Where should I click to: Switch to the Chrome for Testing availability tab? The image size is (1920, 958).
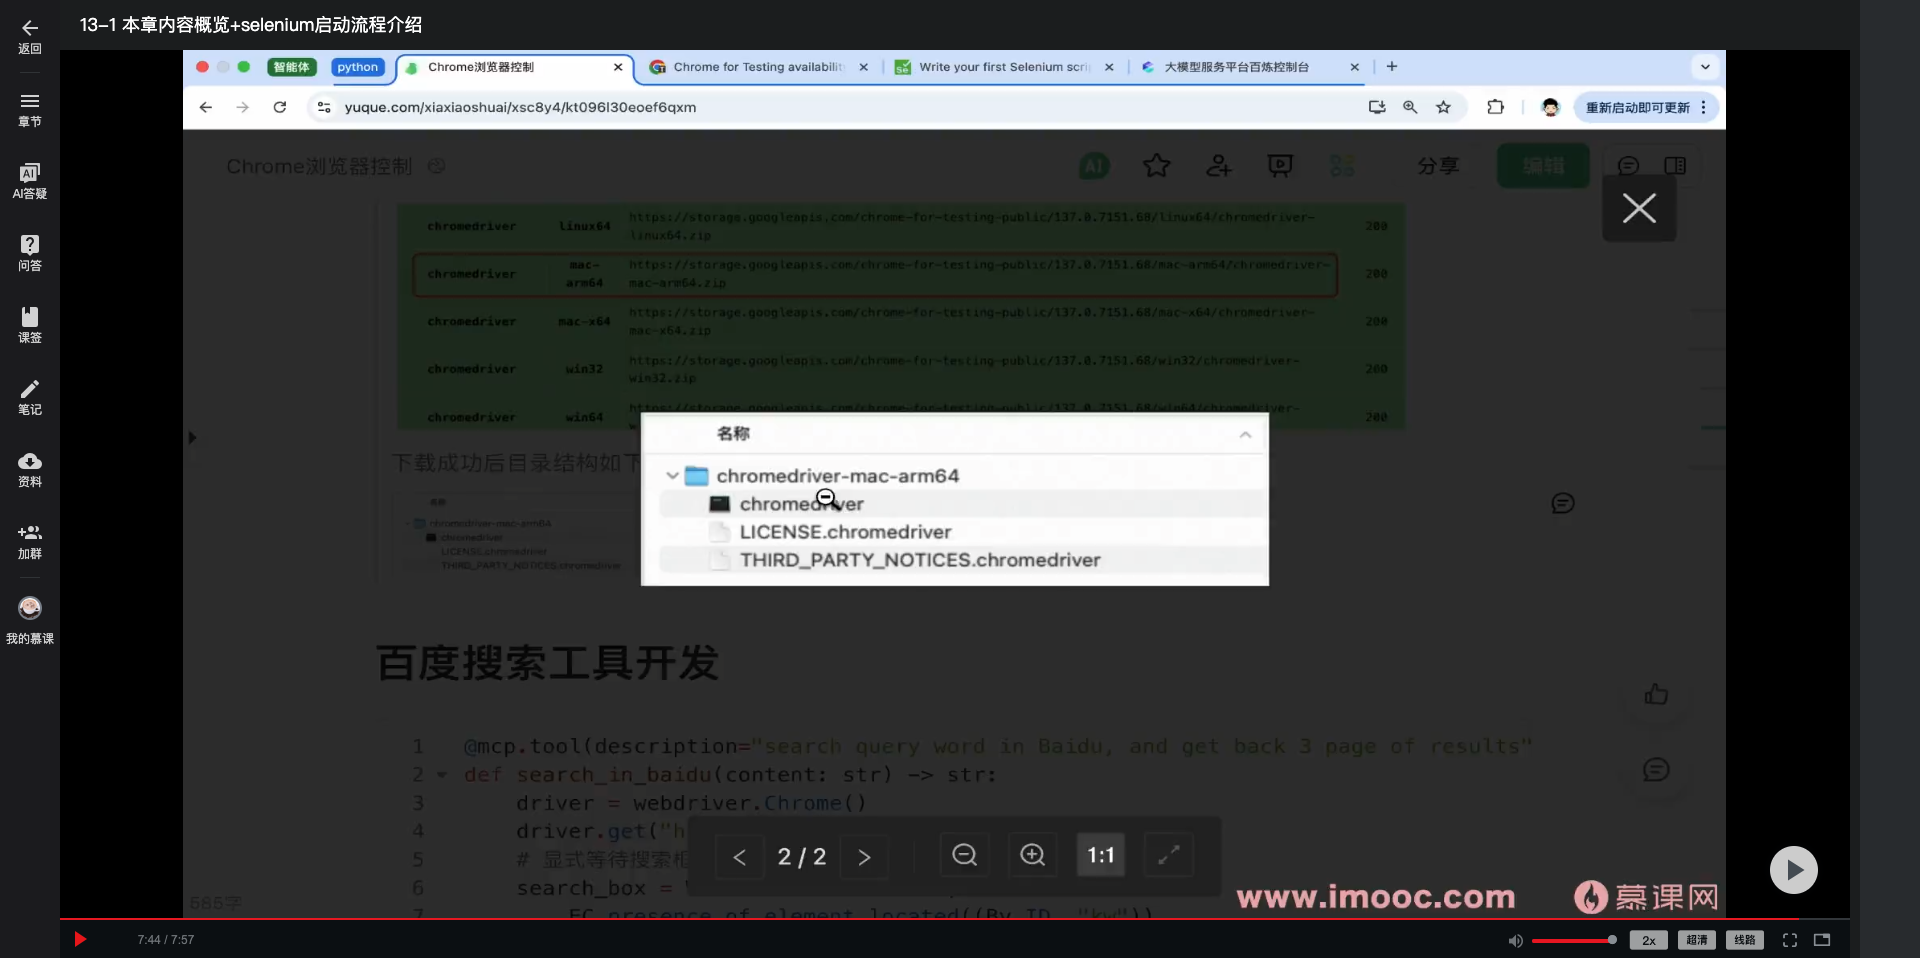[758, 67]
